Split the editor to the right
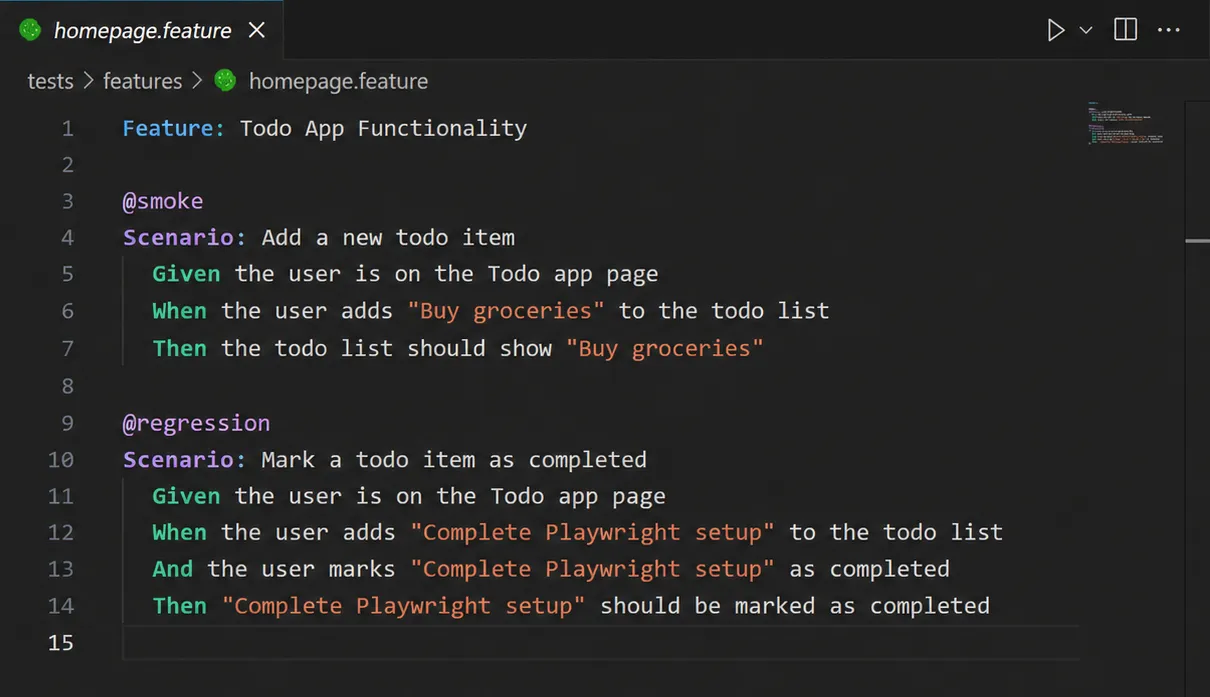The height and width of the screenshot is (697, 1210). point(1125,30)
